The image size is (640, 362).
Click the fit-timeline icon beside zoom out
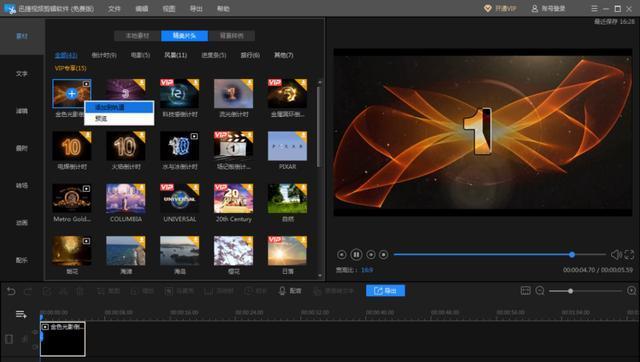pyautogui.click(x=526, y=291)
